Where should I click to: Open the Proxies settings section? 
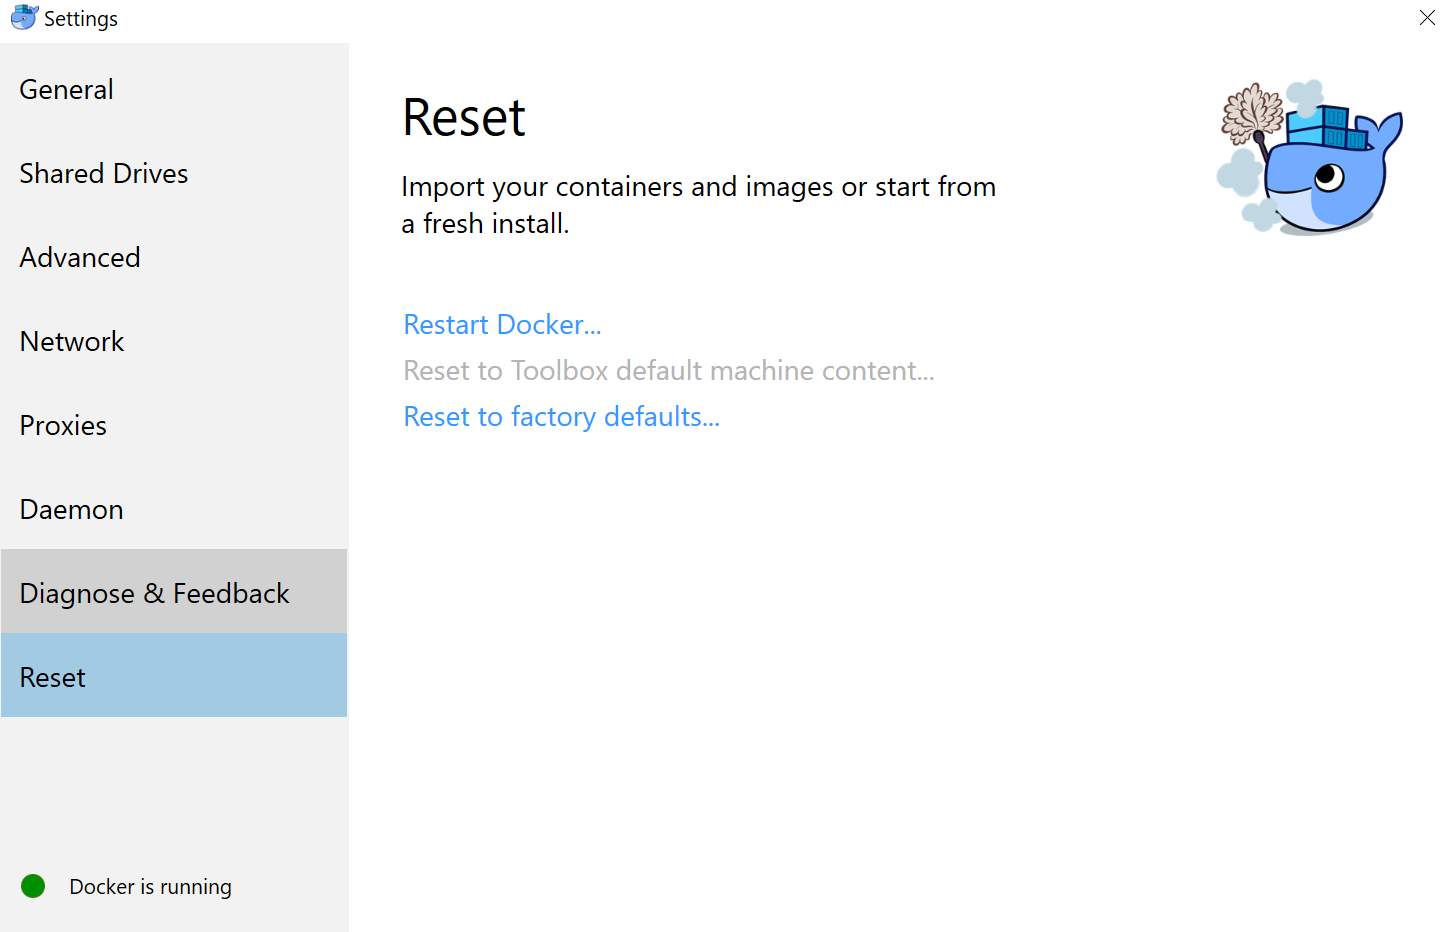62,425
